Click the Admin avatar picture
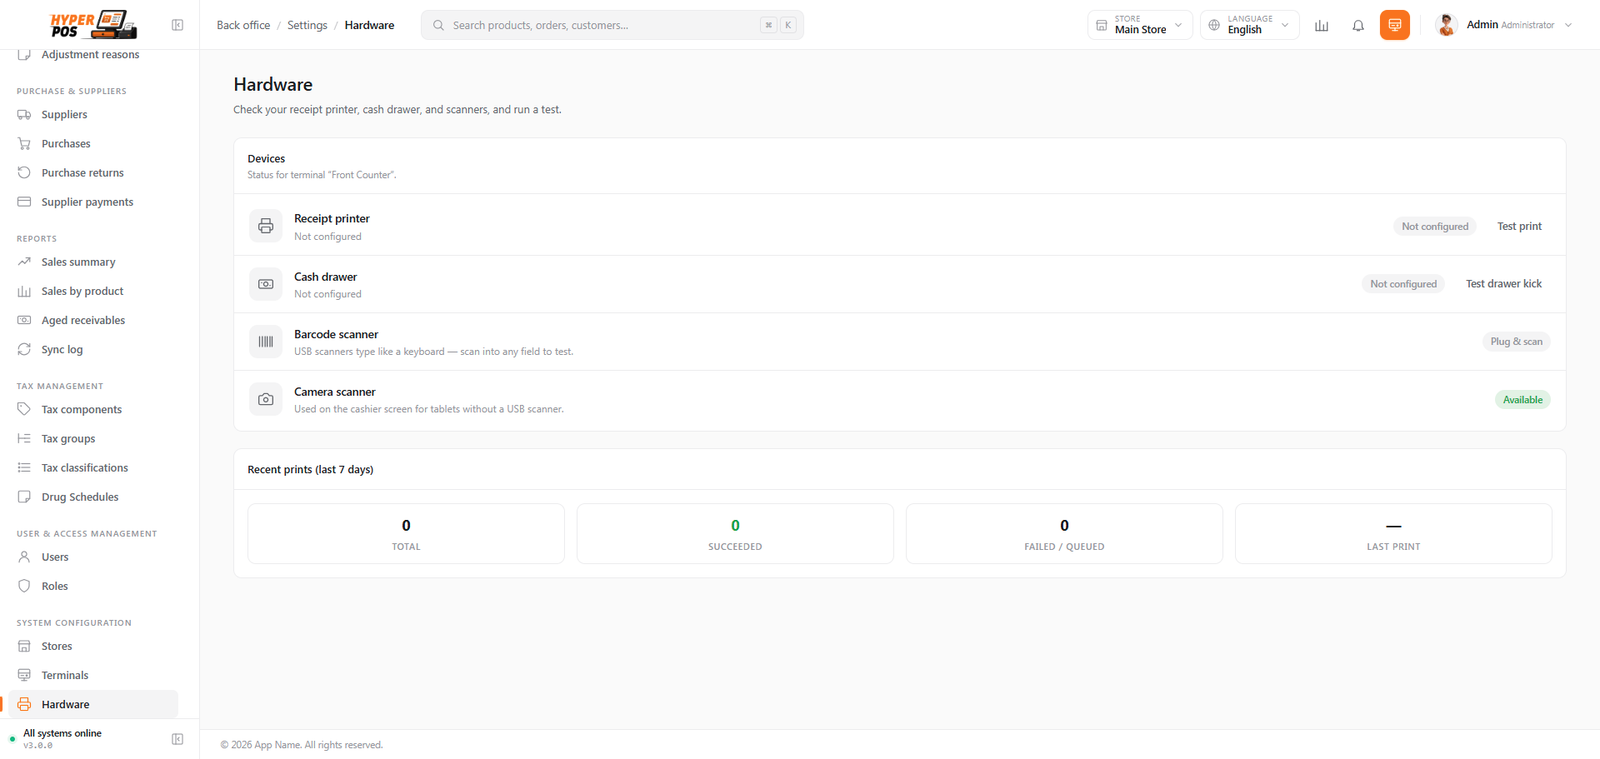1600x759 pixels. pyautogui.click(x=1446, y=25)
